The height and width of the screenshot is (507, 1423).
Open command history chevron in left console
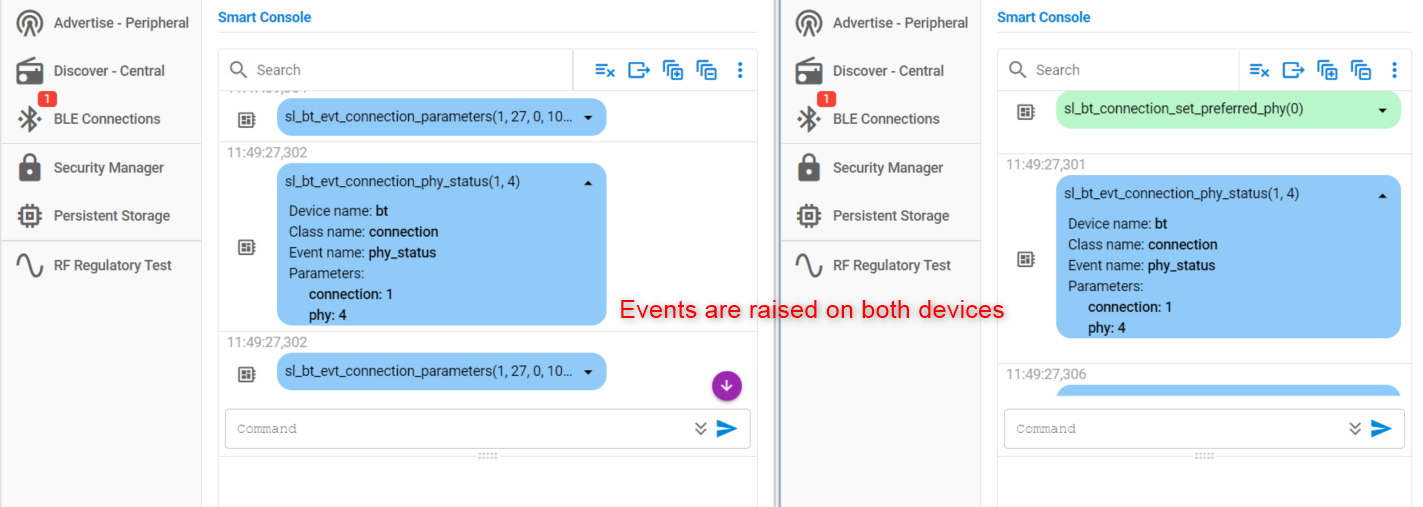[x=701, y=429]
